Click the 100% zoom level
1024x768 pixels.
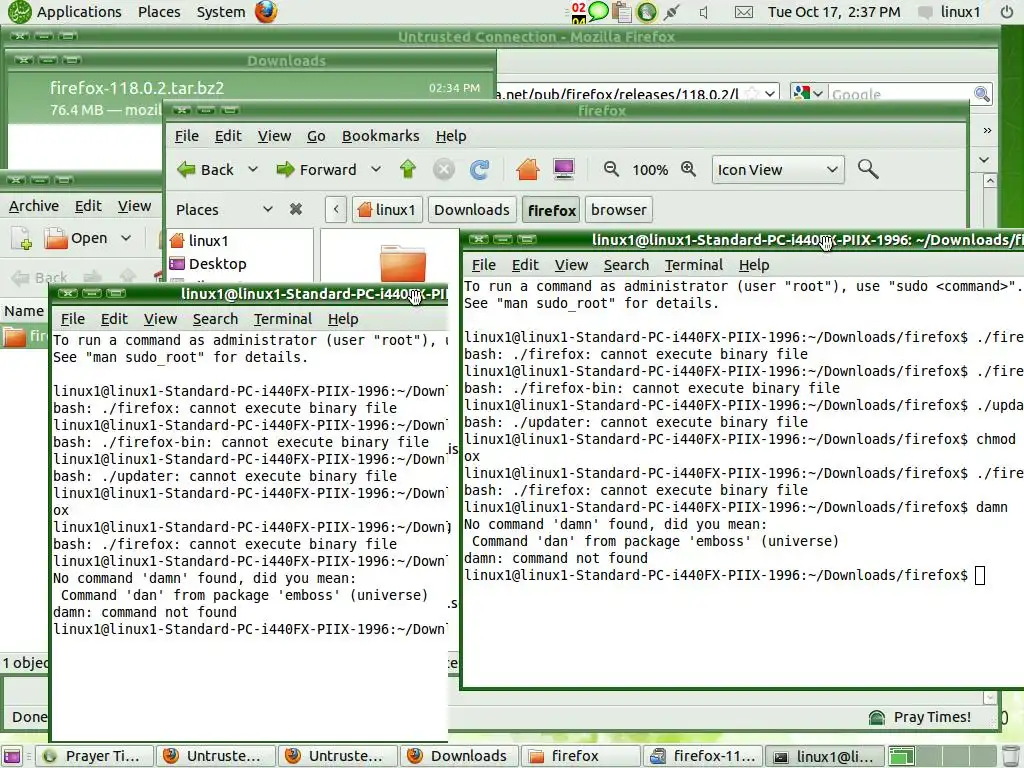click(650, 170)
